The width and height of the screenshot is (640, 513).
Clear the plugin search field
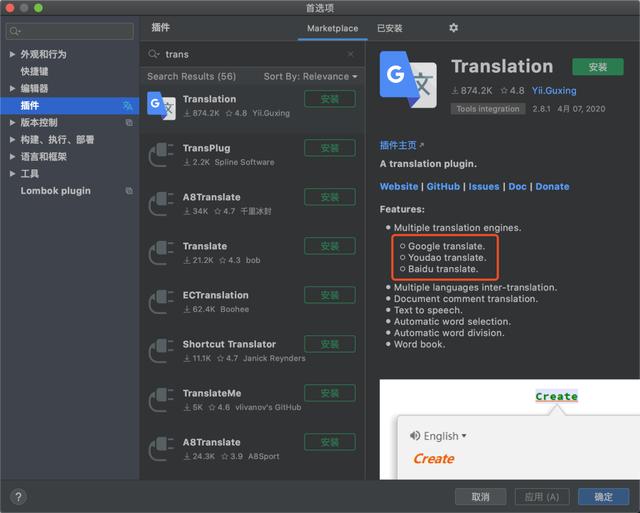coord(350,54)
